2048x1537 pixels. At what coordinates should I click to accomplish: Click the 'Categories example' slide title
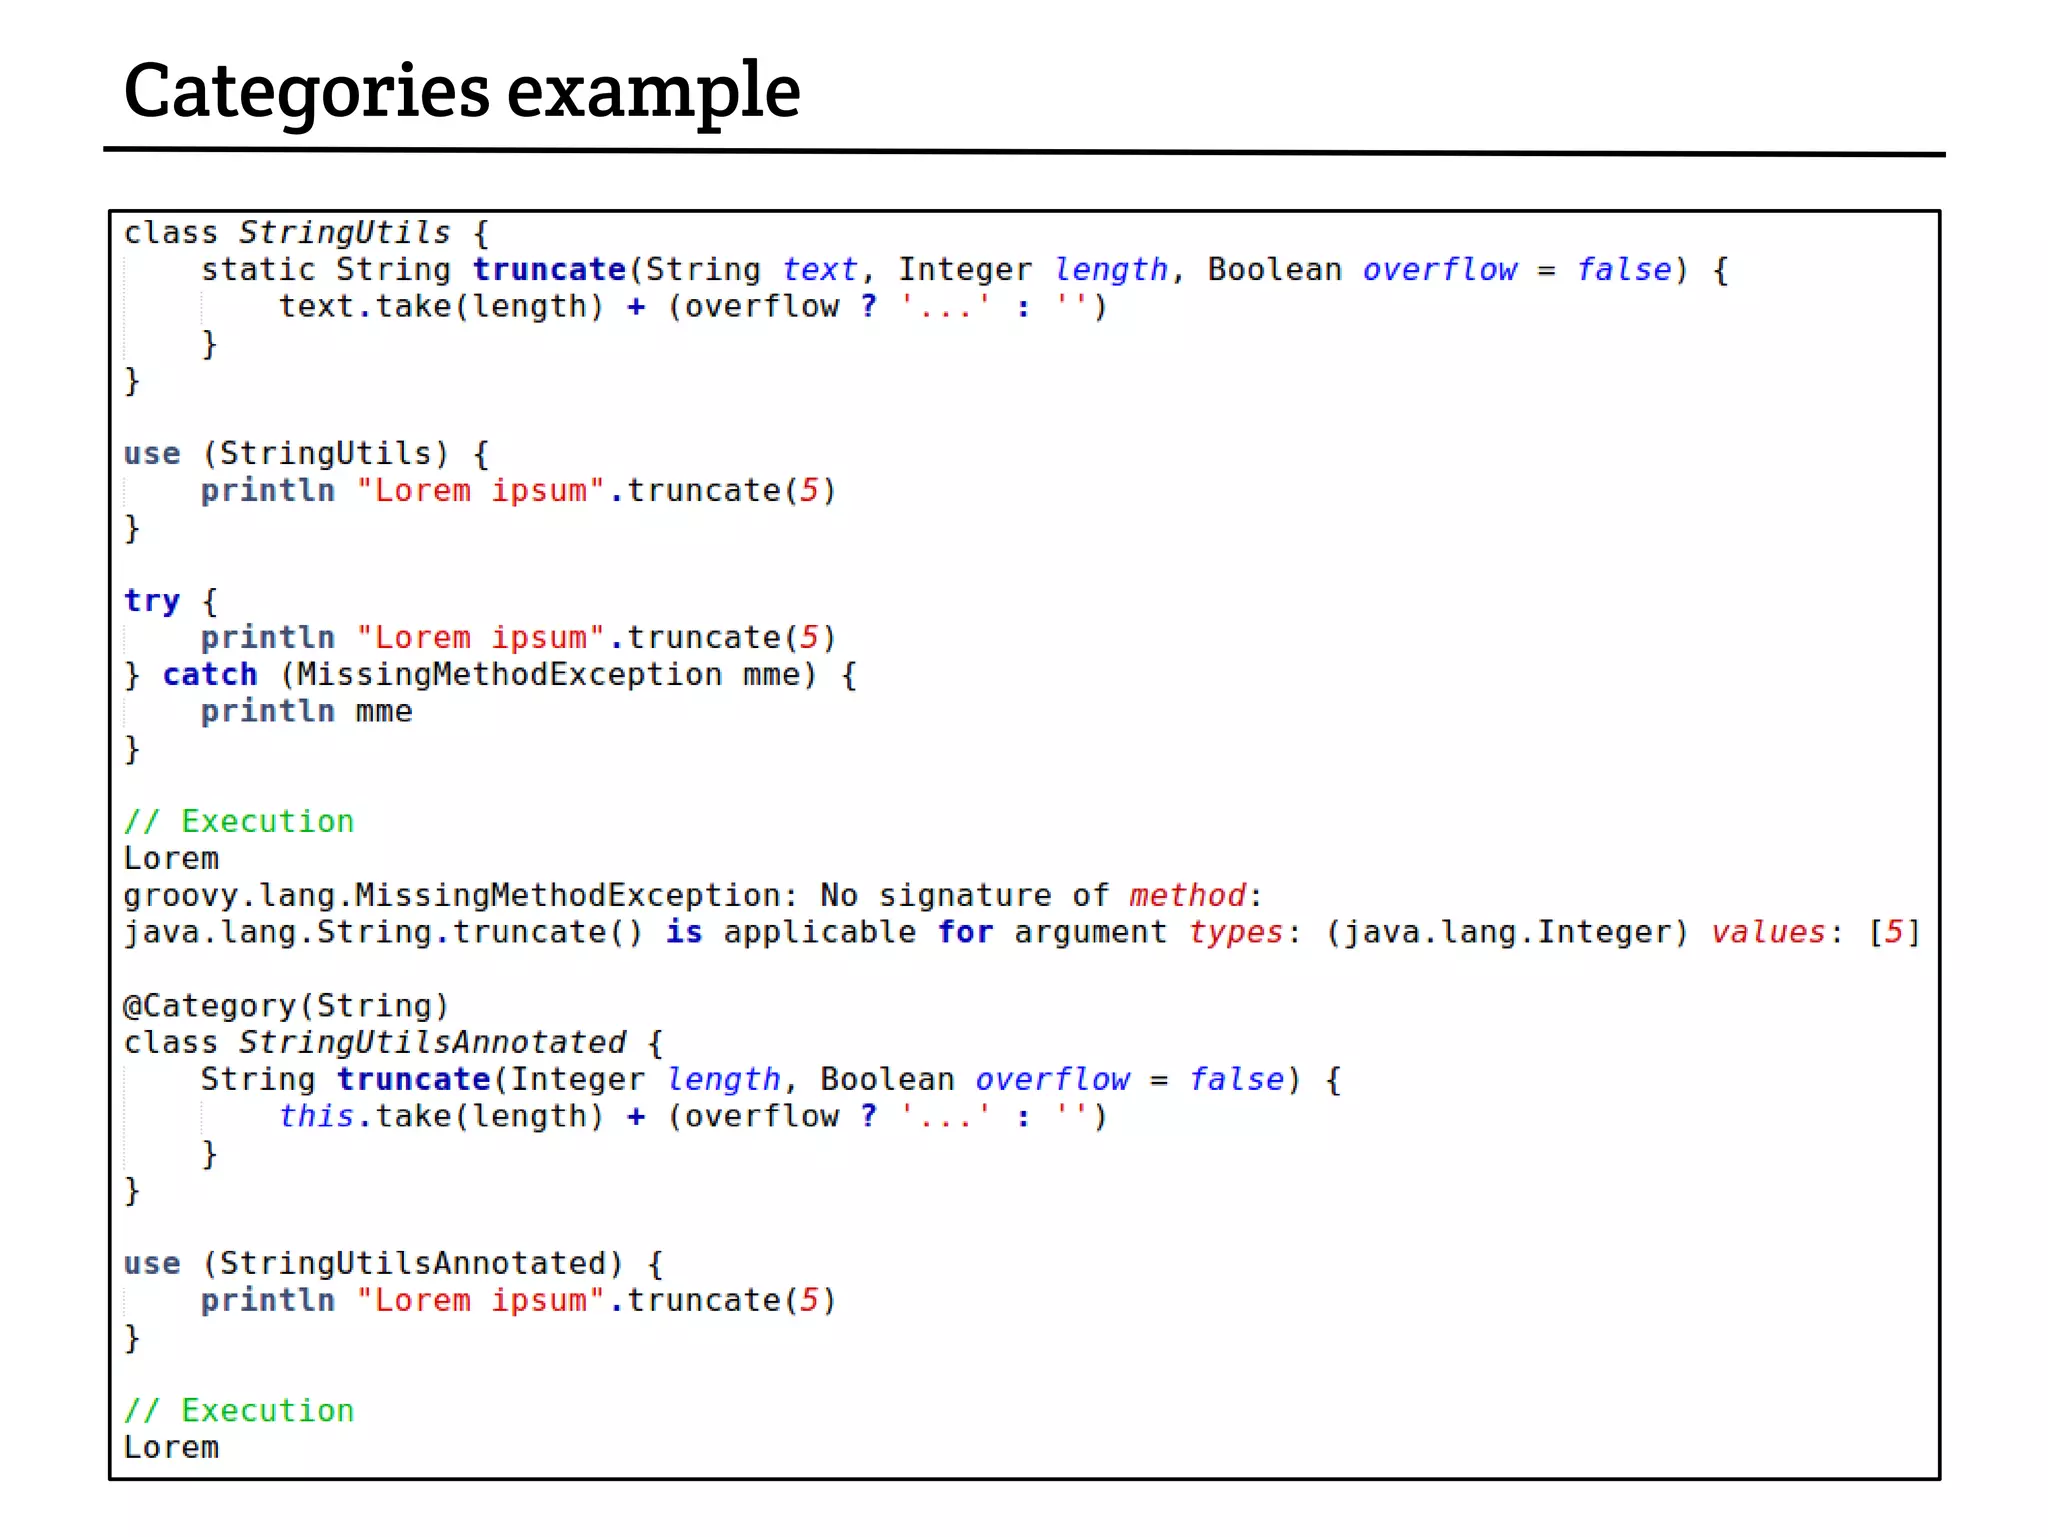click(461, 91)
